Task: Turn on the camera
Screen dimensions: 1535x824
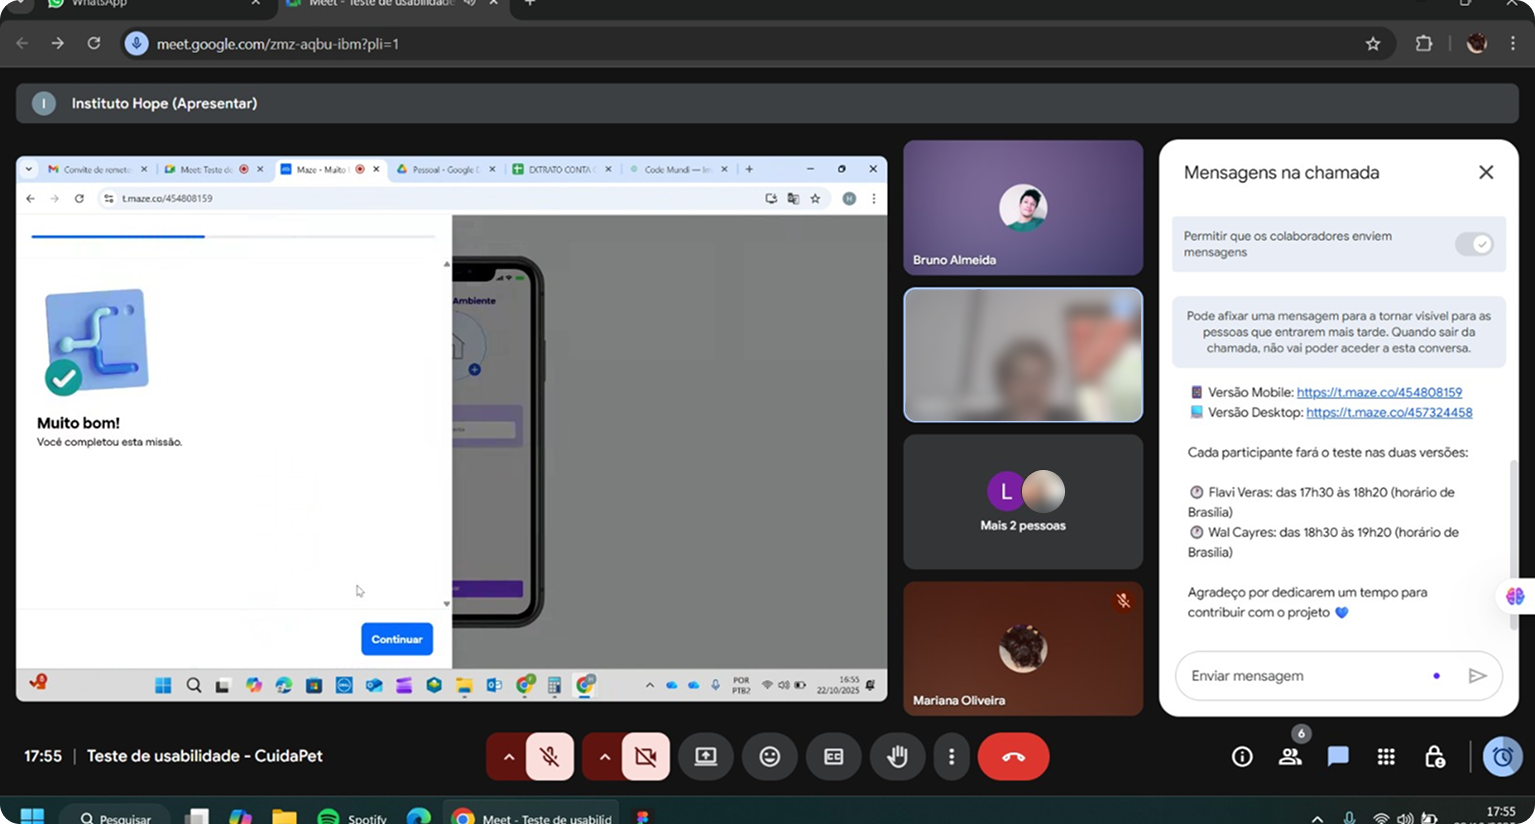Action: (645, 757)
